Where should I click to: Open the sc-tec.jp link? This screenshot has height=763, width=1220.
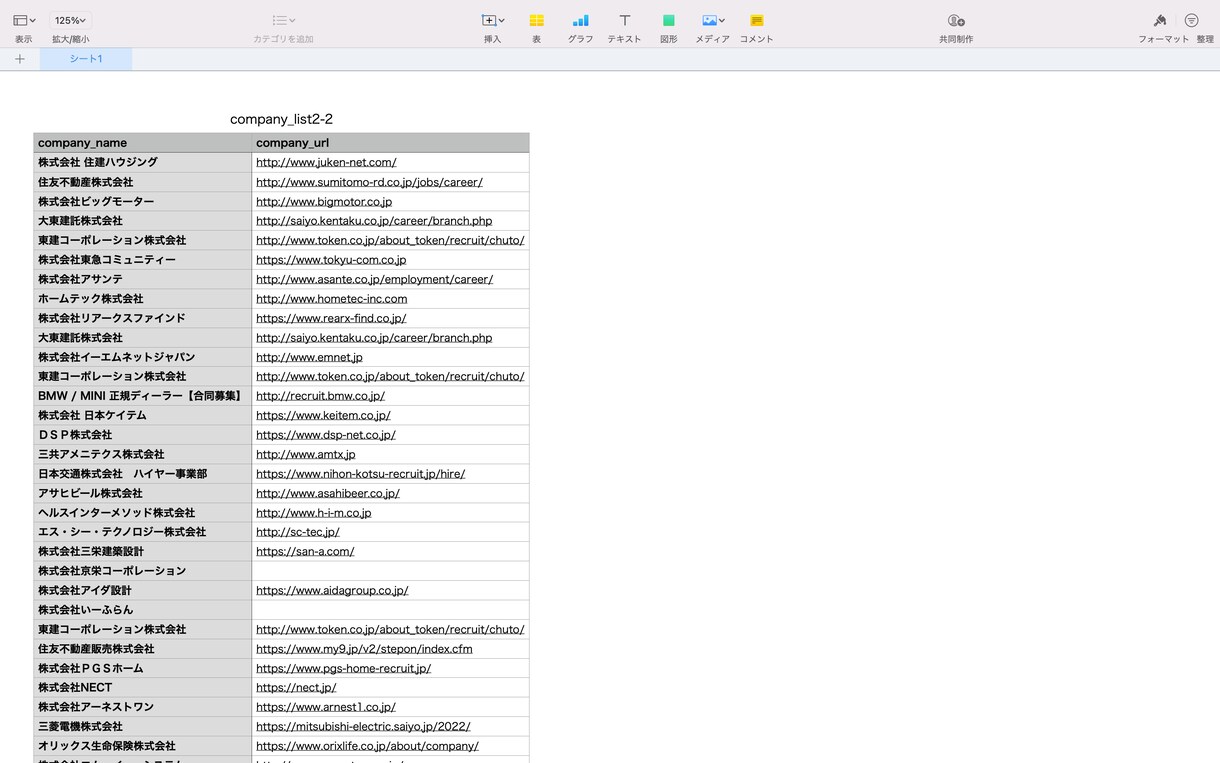coord(298,532)
